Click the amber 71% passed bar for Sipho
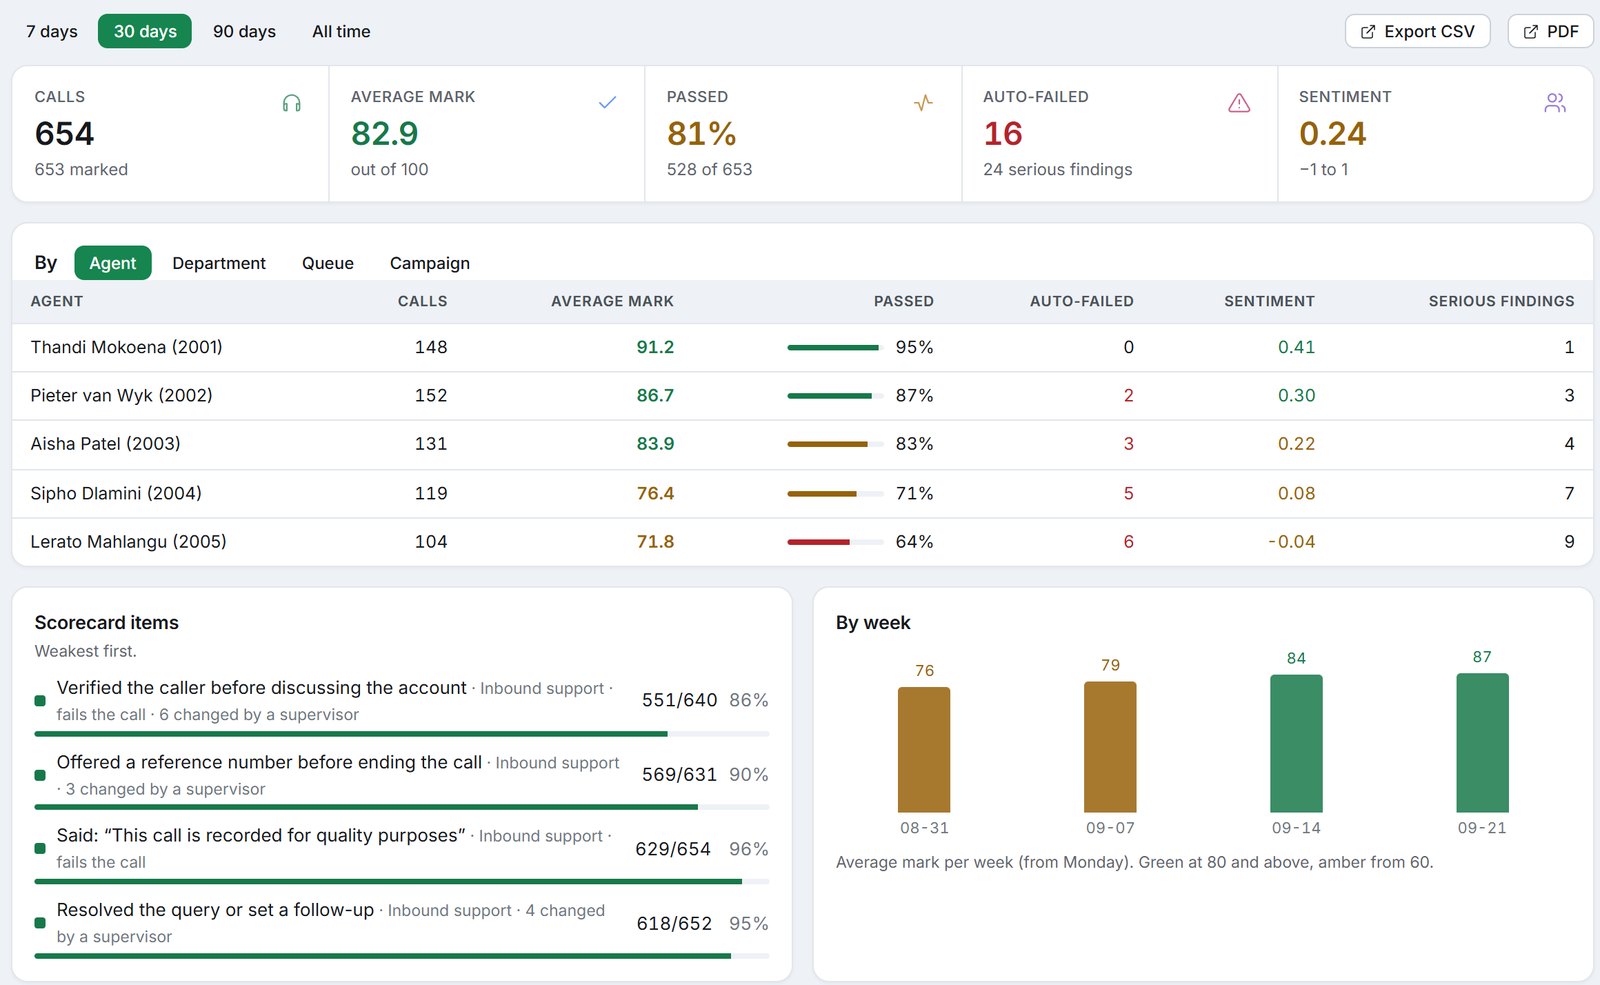Screen dimensions: 1600x985 coord(835,493)
